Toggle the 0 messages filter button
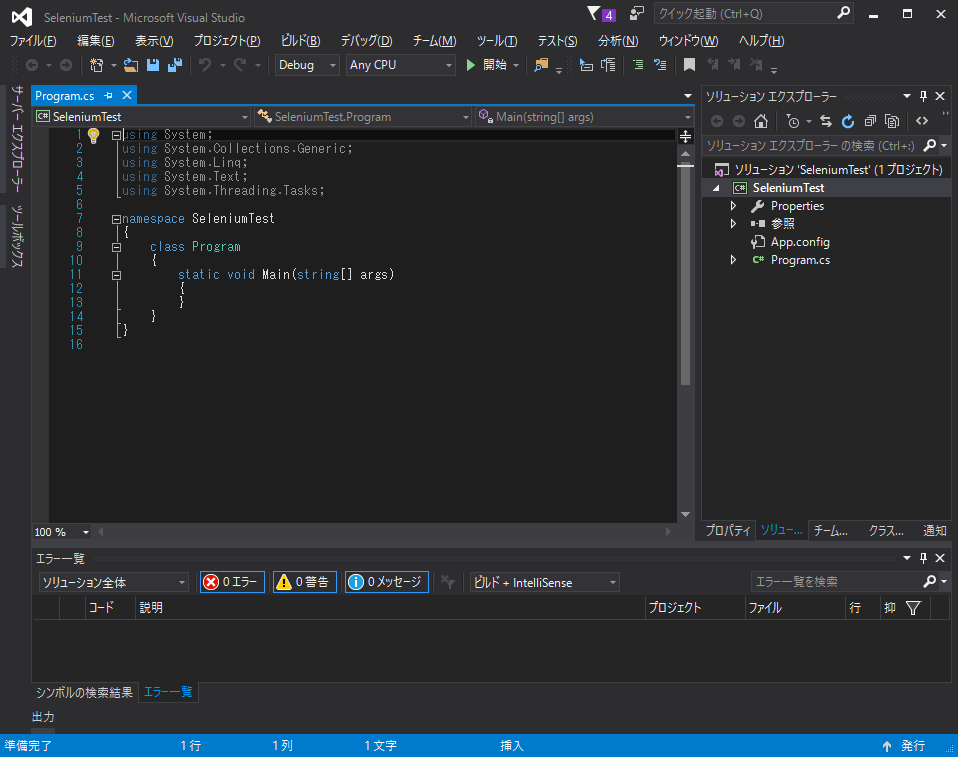Viewport: 958px width, 757px height. click(x=387, y=582)
